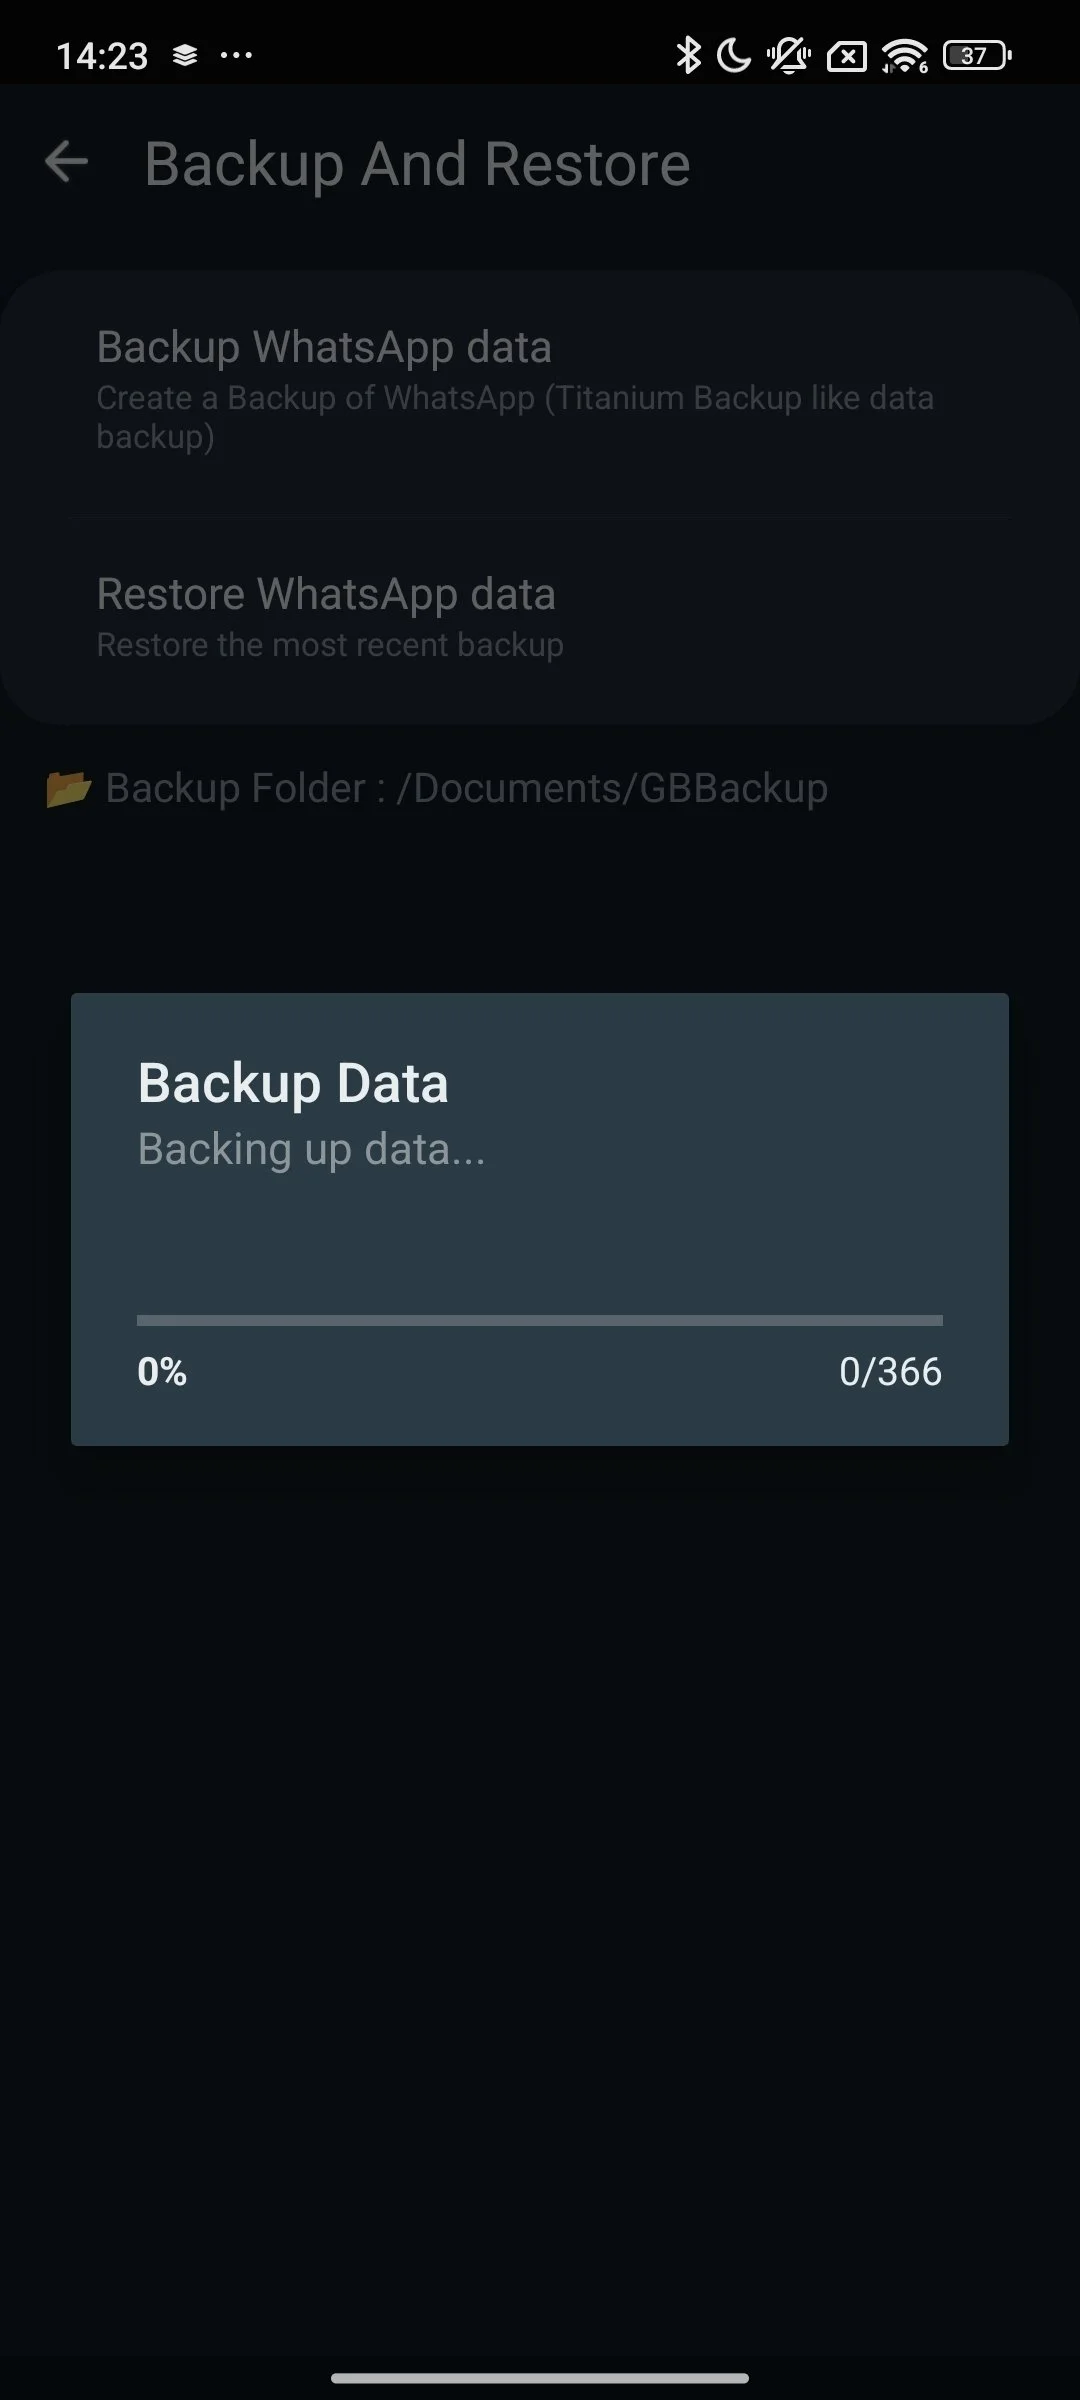Tap the Backup And Restore title
The height and width of the screenshot is (2400, 1080).
pyautogui.click(x=417, y=164)
